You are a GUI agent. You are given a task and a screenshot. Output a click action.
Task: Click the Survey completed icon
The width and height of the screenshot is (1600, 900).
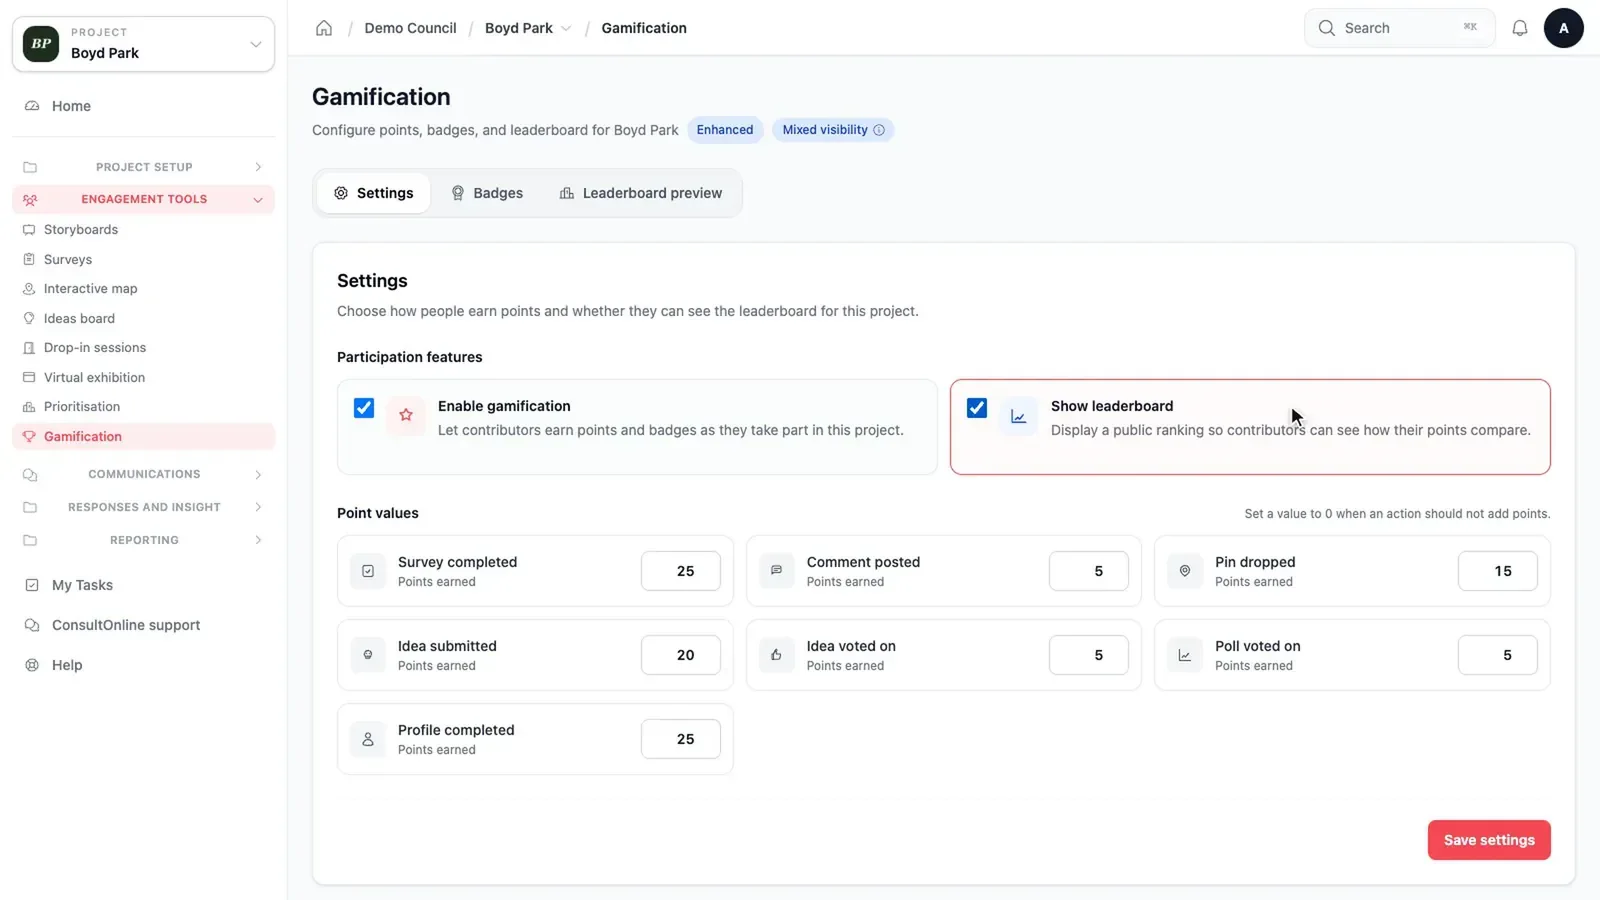(368, 571)
